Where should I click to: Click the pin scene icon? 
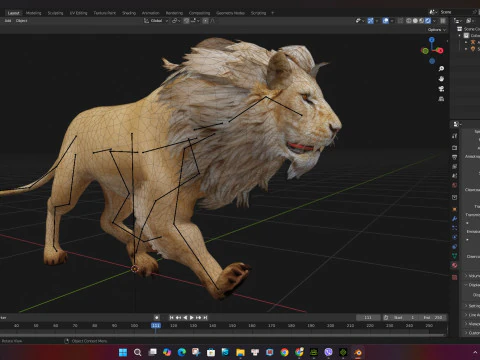point(475,12)
